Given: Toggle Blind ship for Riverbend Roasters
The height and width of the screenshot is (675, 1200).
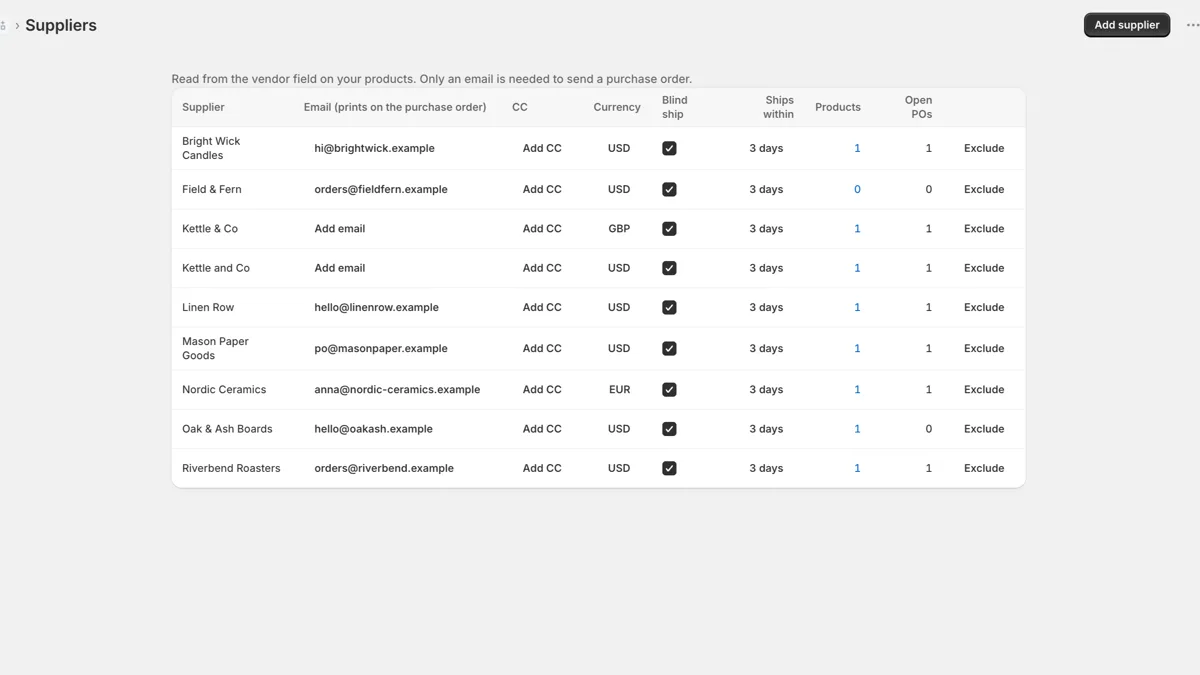Looking at the screenshot, I should tap(669, 468).
